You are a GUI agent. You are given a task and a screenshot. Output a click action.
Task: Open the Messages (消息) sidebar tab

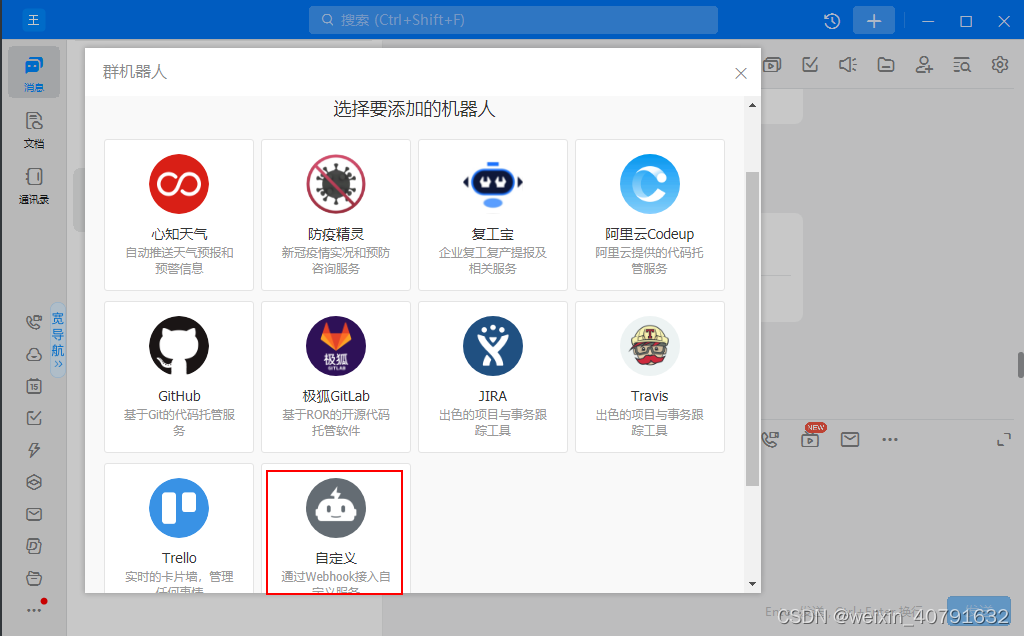tap(34, 72)
